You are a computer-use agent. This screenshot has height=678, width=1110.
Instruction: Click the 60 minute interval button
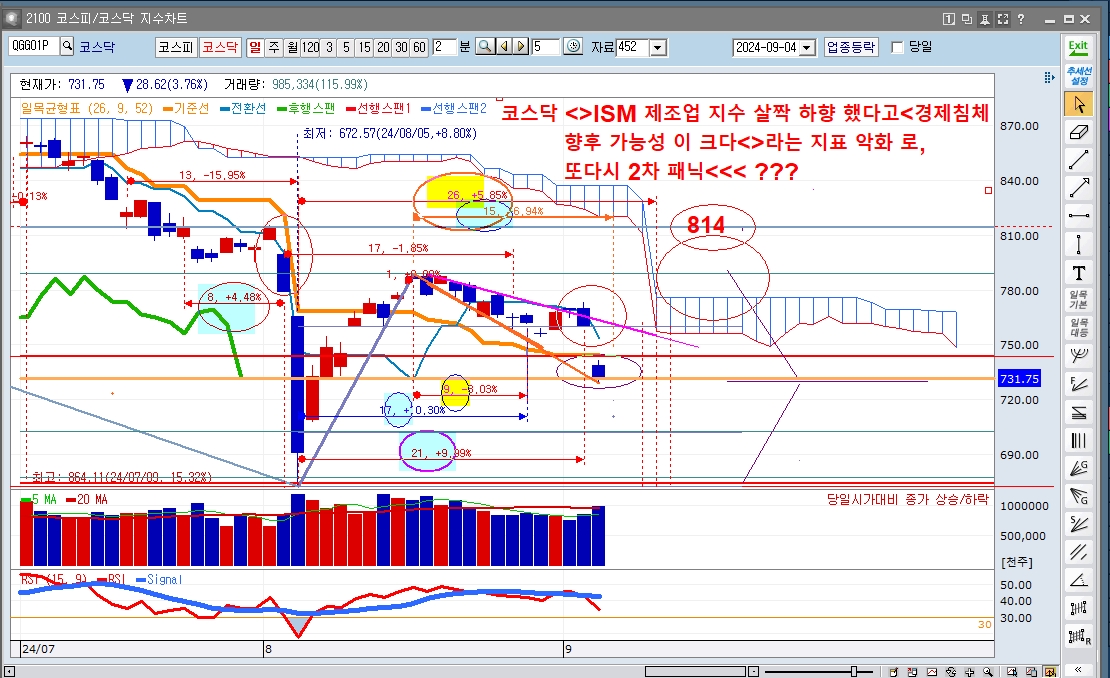[419, 46]
